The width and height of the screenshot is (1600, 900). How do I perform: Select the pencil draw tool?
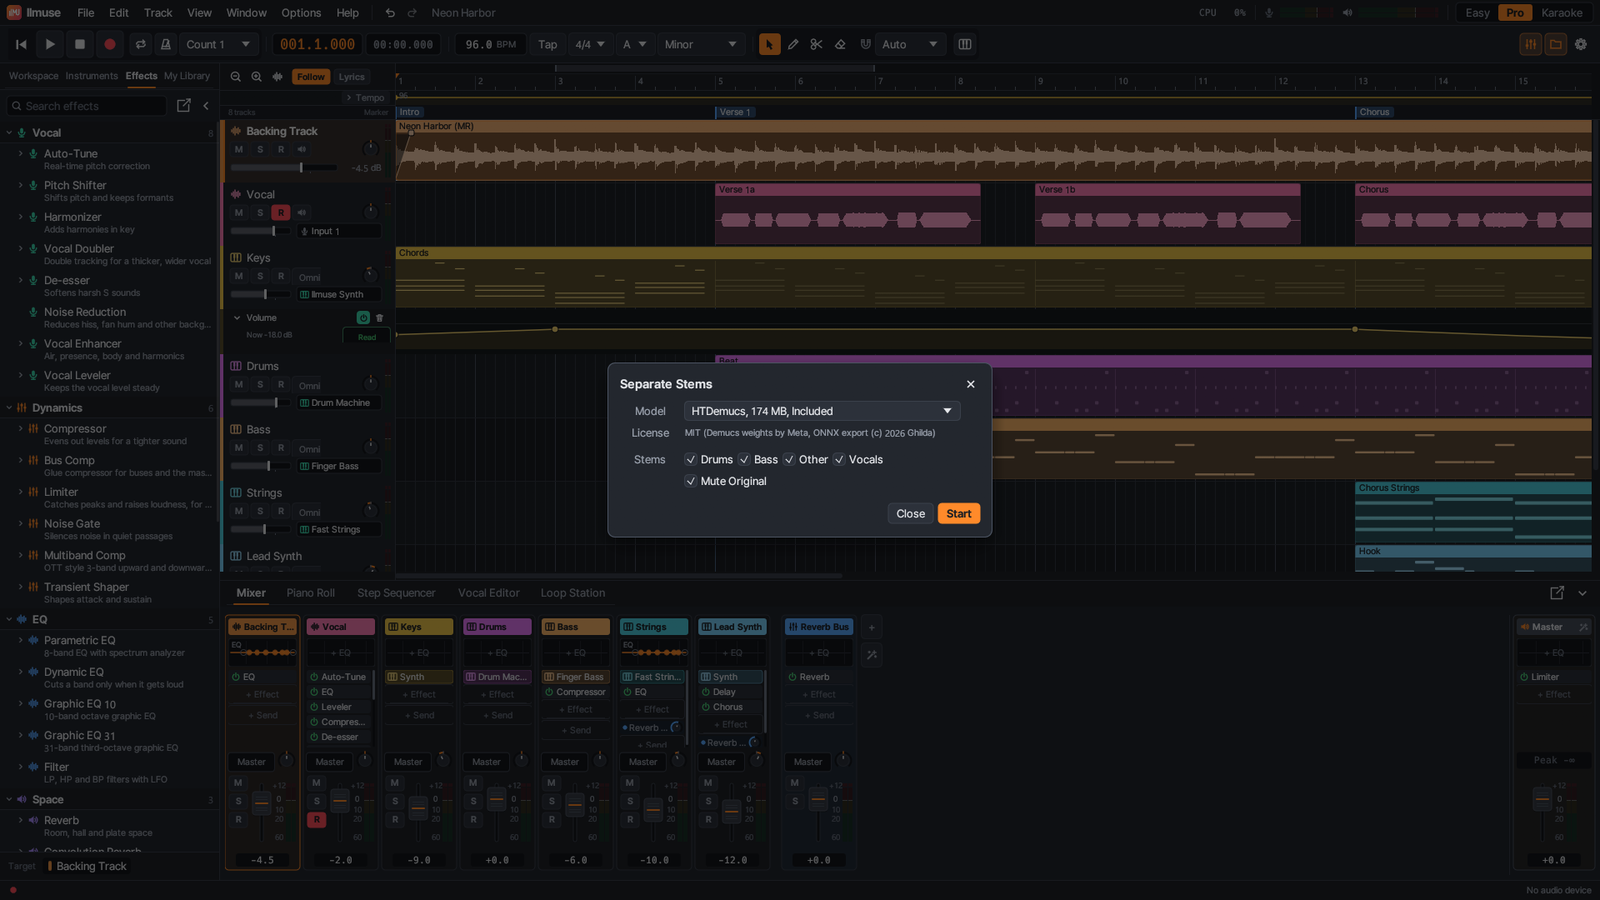point(793,44)
